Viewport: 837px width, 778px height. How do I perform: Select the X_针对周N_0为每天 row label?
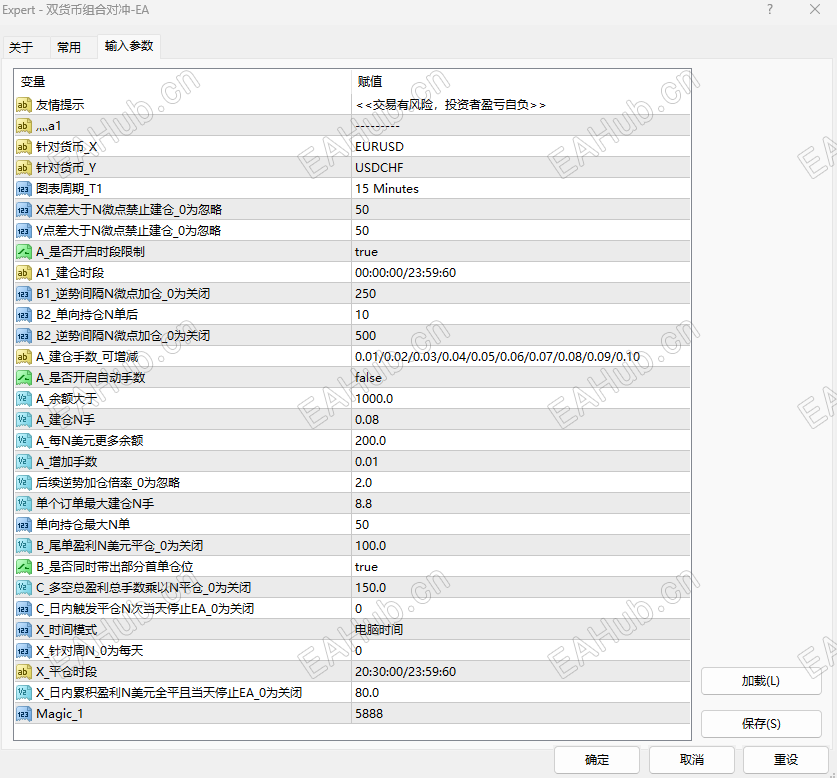click(x=90, y=651)
